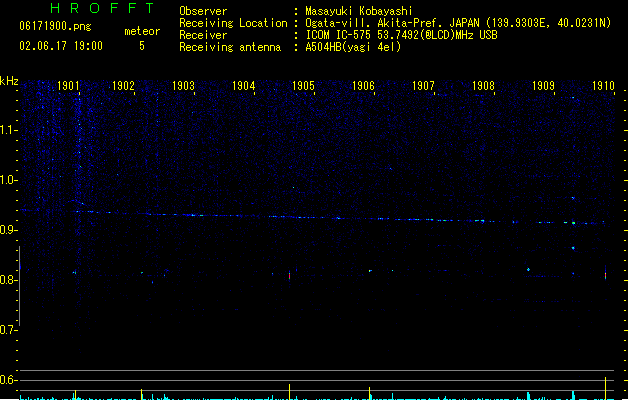629x400 pixels.
Task: Click the Receiving antenna label
Action: pos(230,47)
